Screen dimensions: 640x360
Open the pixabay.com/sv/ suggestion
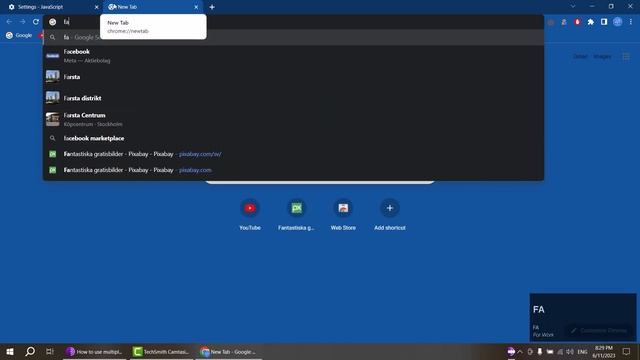click(x=293, y=154)
